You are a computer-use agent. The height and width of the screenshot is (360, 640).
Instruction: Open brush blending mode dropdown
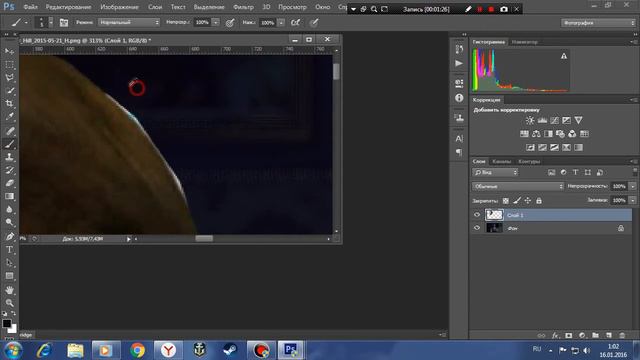coord(129,23)
